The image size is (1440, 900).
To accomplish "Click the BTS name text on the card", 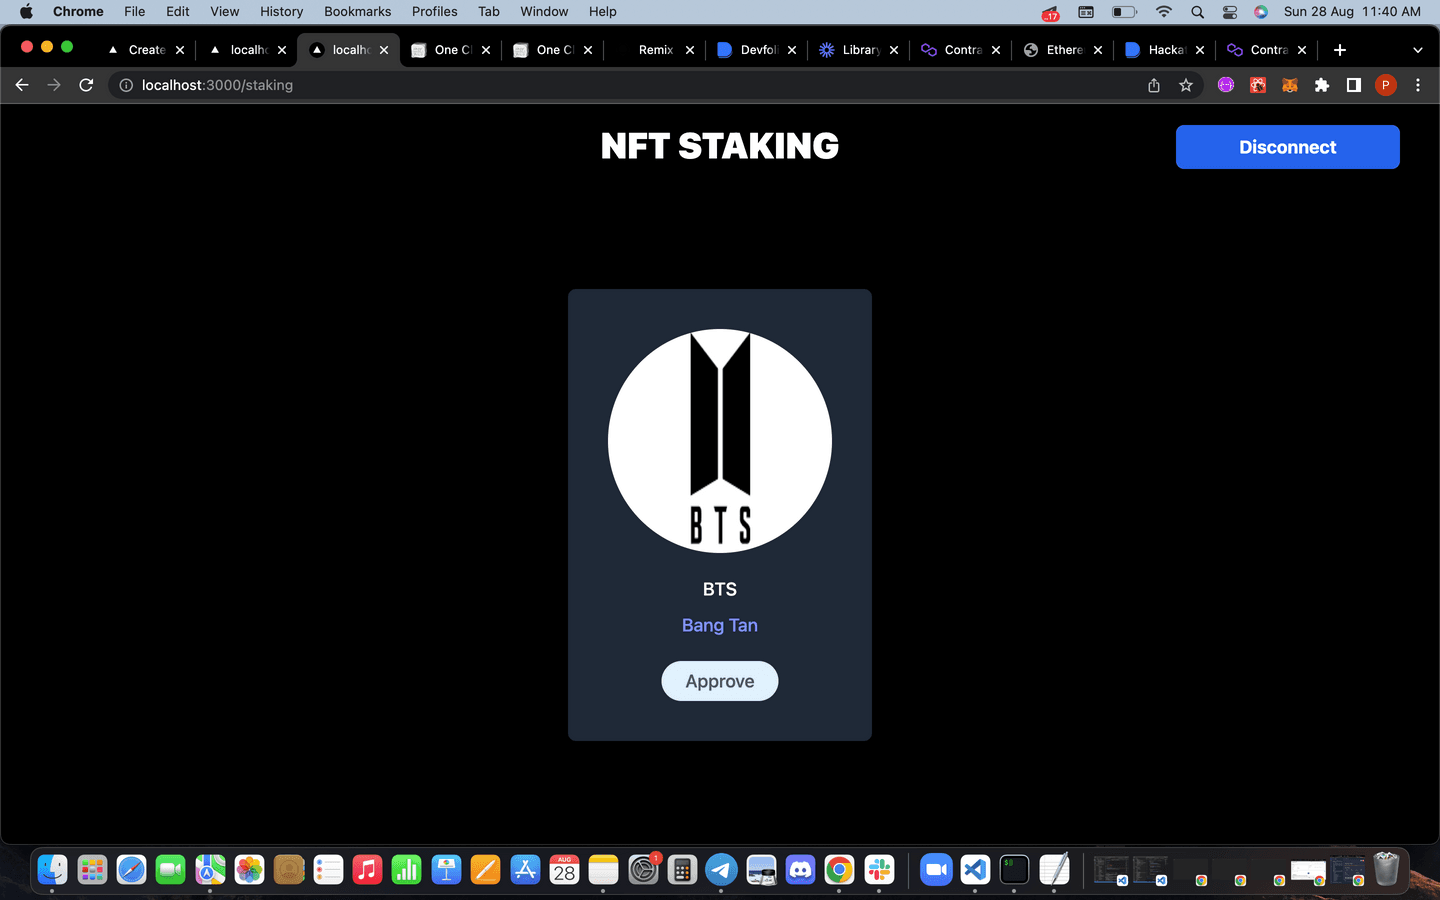I will click(x=720, y=589).
